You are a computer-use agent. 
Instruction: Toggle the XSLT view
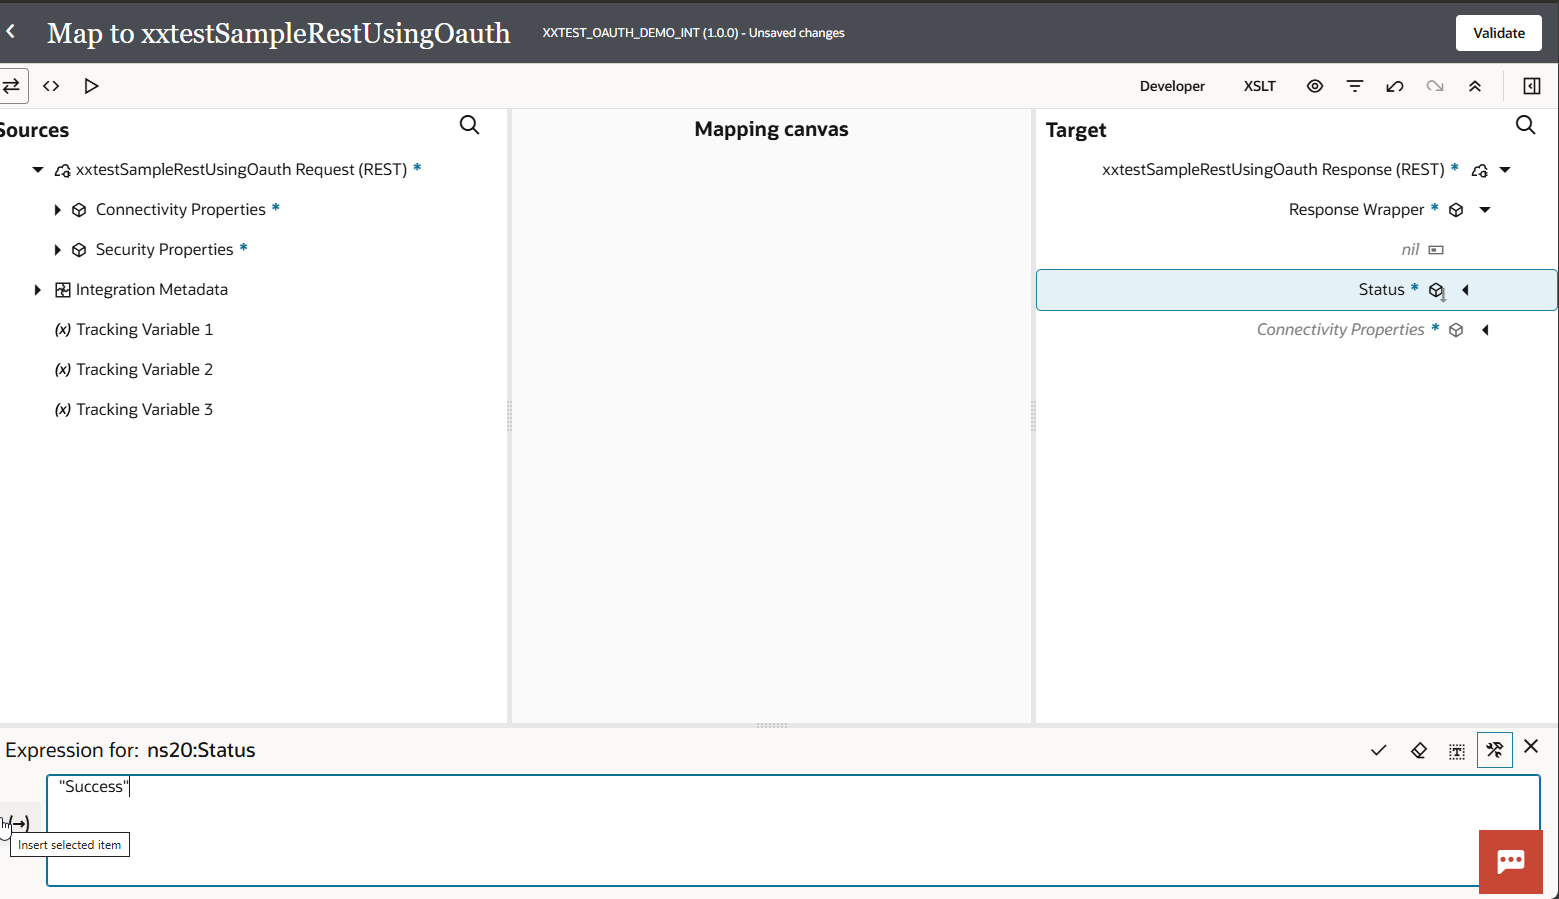[x=1259, y=86]
